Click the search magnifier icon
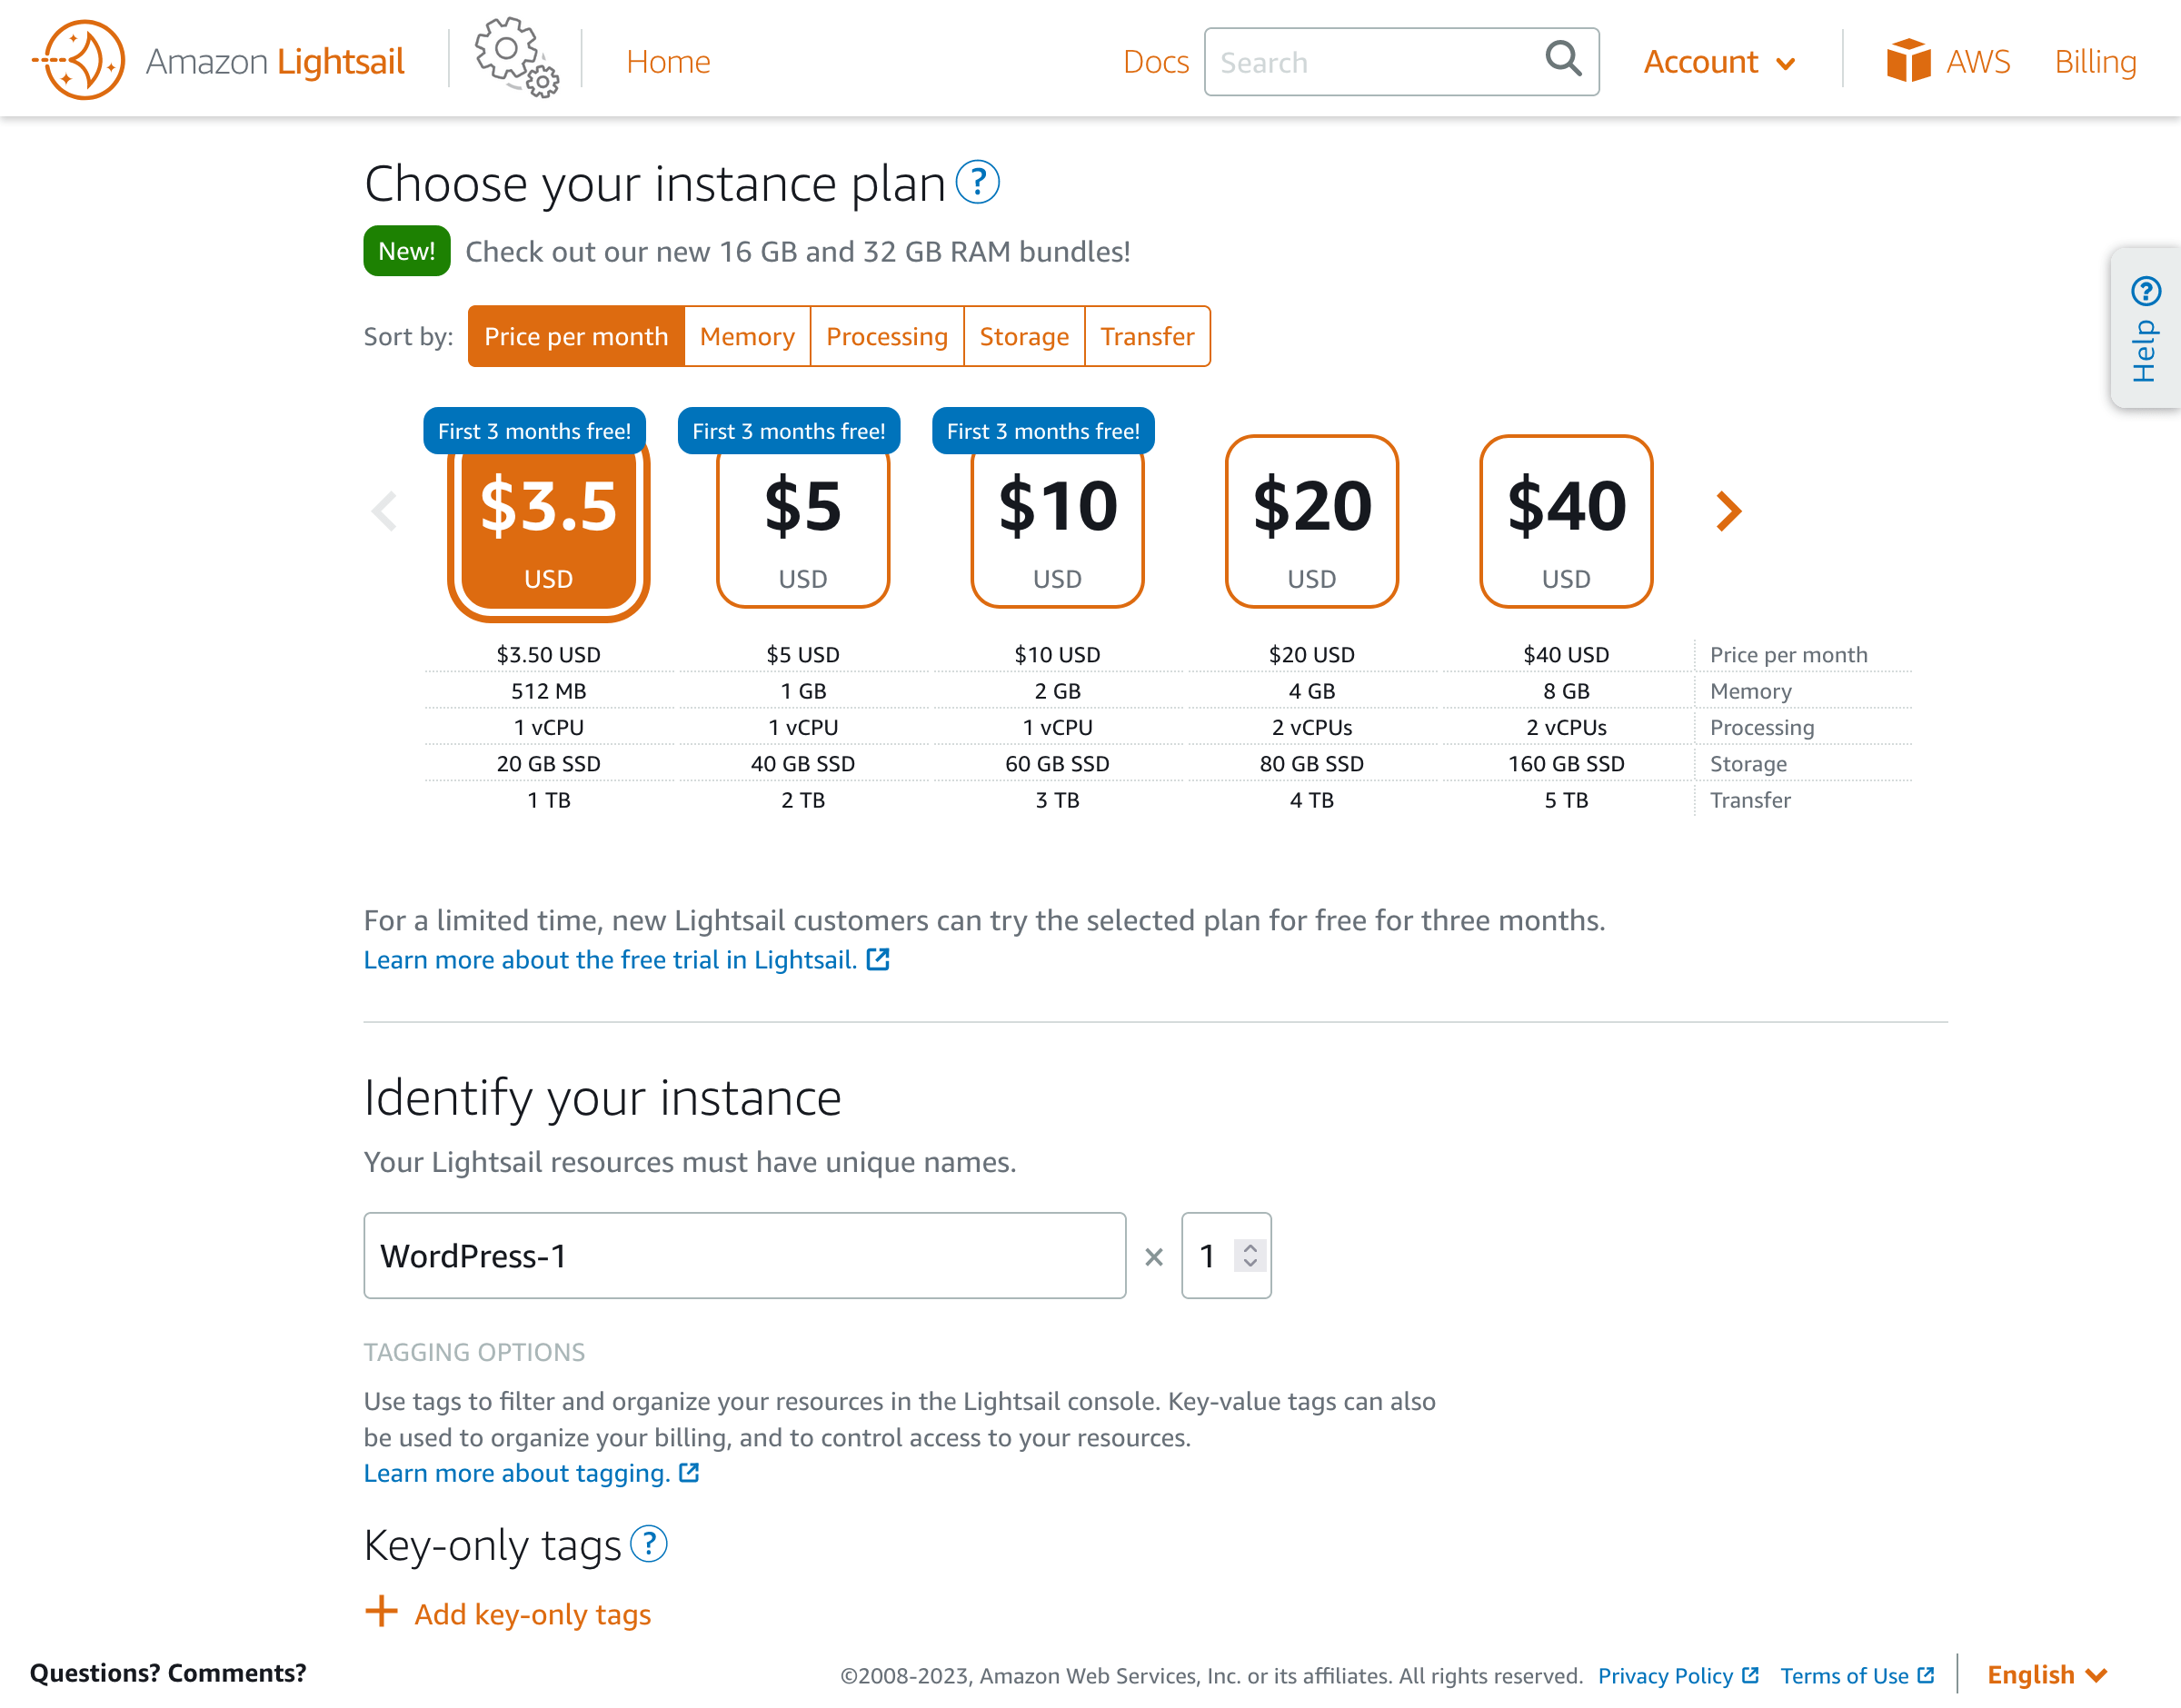The image size is (2181, 1708). (1562, 61)
